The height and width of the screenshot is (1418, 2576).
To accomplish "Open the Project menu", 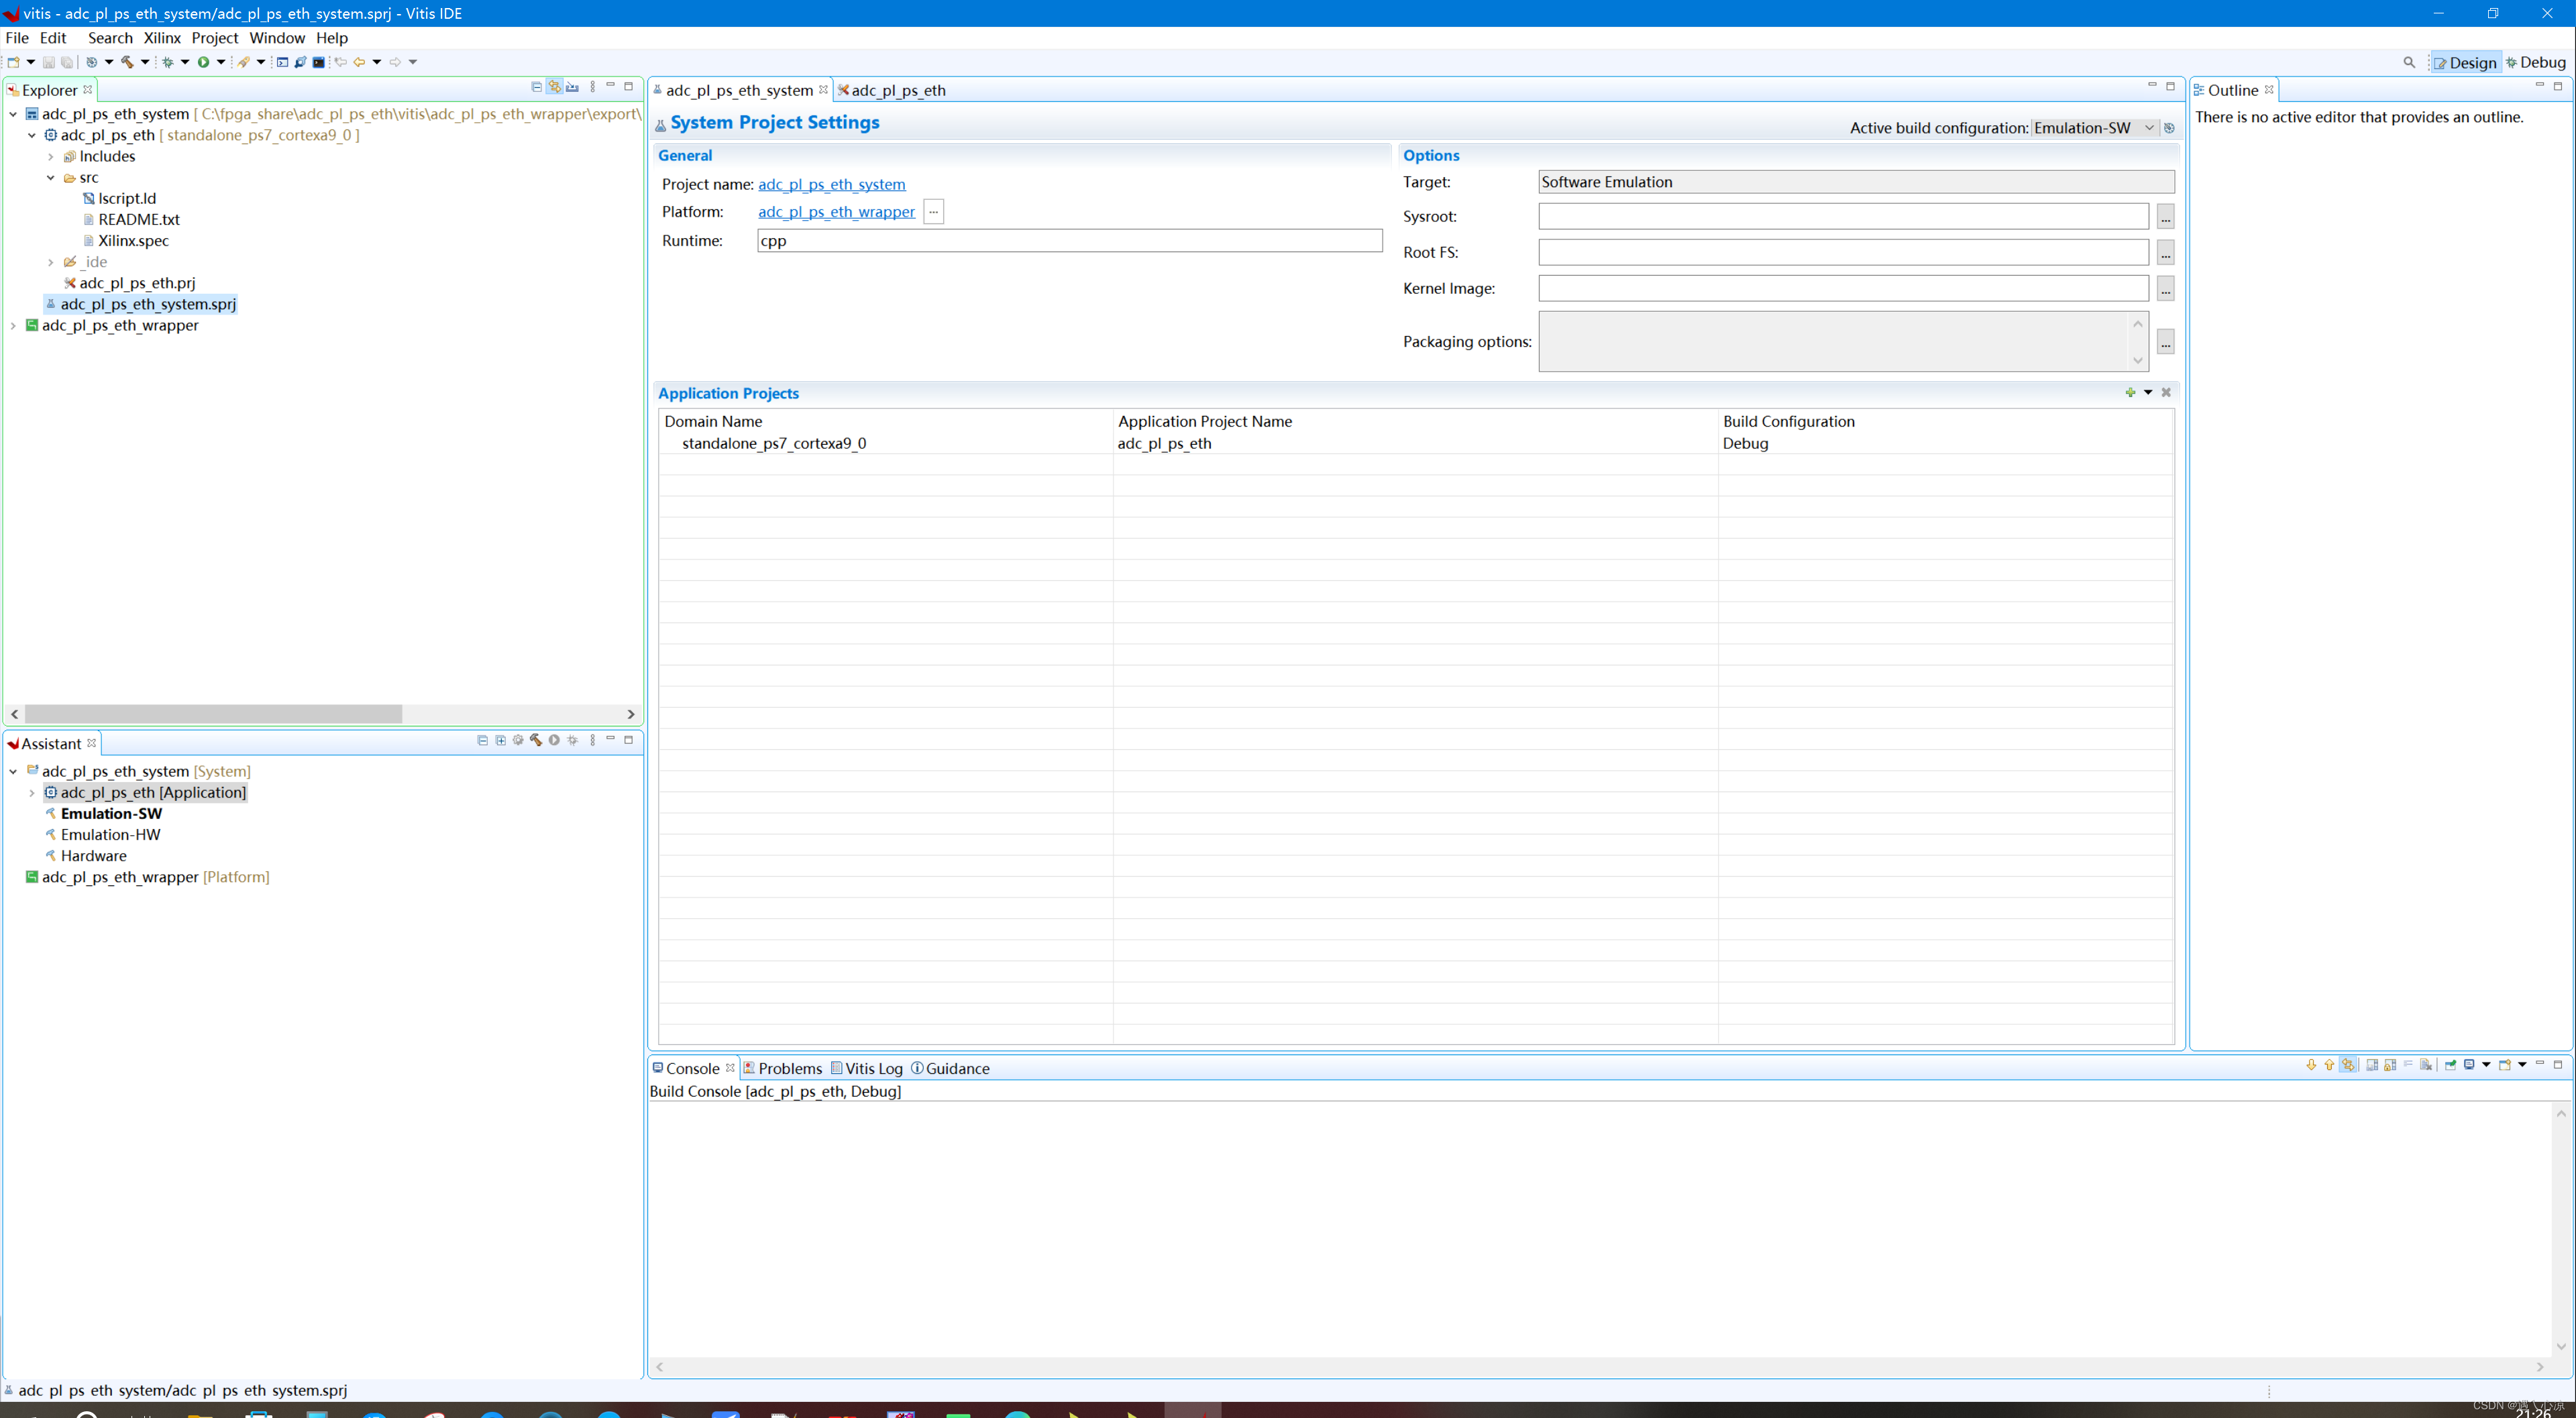I will click(x=215, y=38).
